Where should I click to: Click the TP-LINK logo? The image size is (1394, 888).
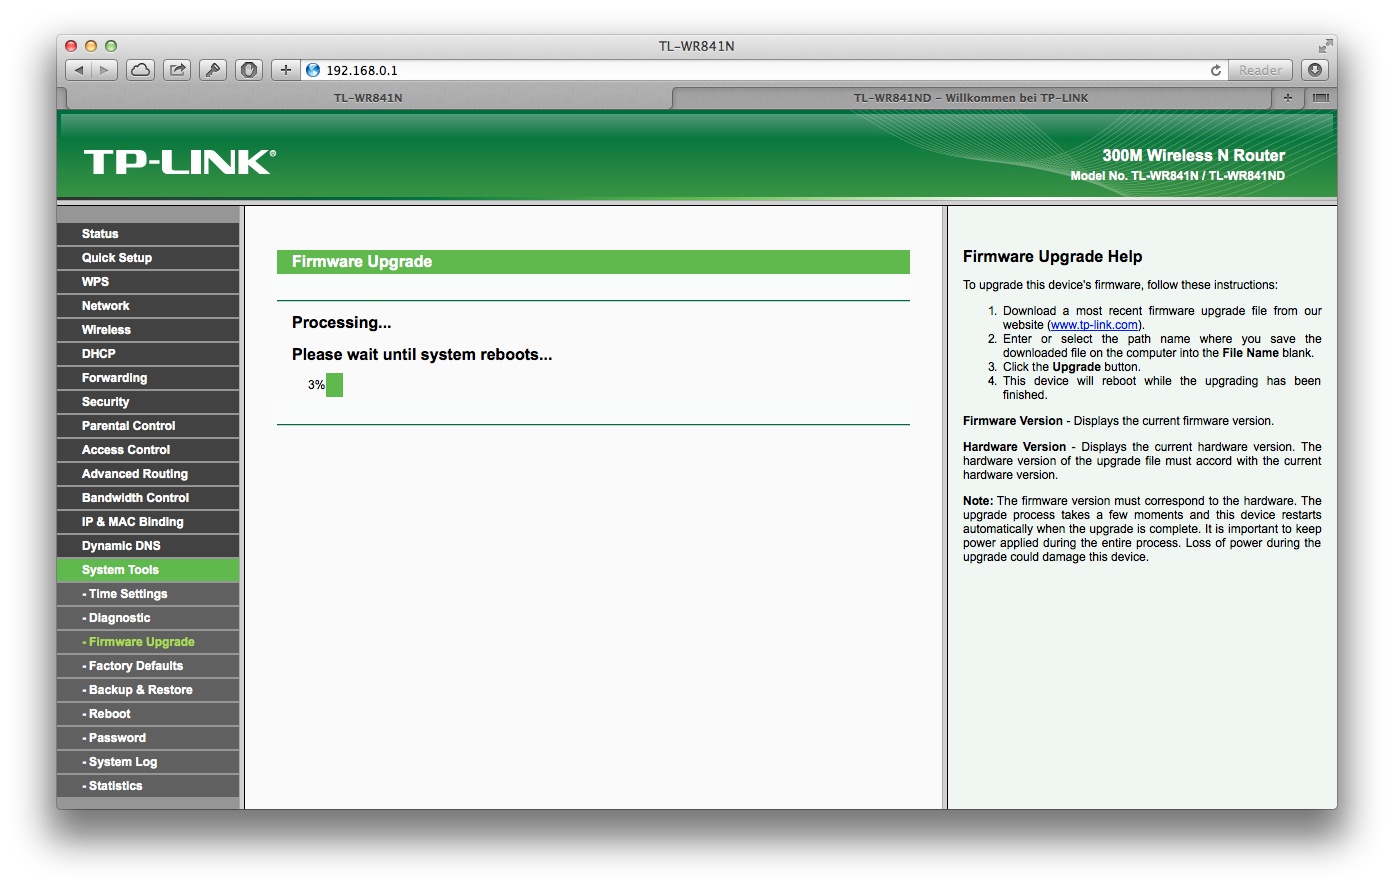pos(180,162)
